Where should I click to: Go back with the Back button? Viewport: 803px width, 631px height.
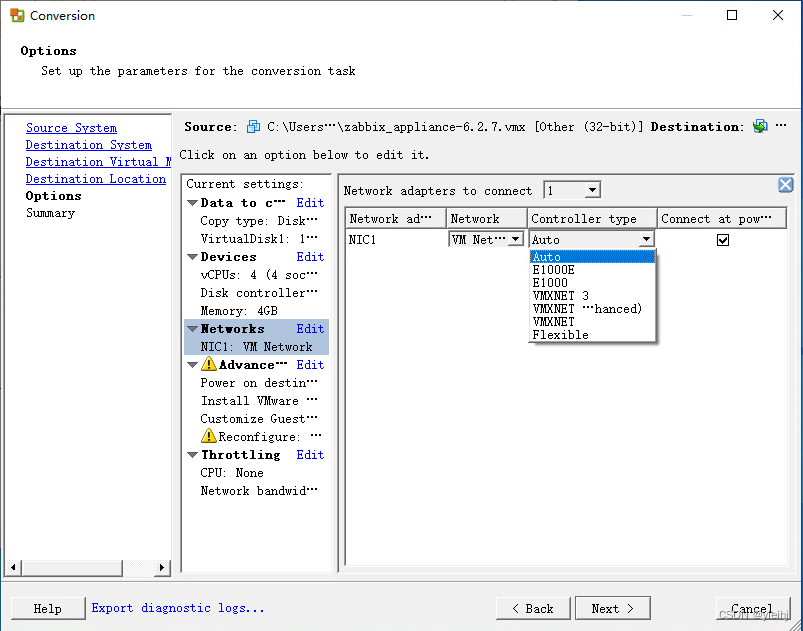tap(533, 608)
